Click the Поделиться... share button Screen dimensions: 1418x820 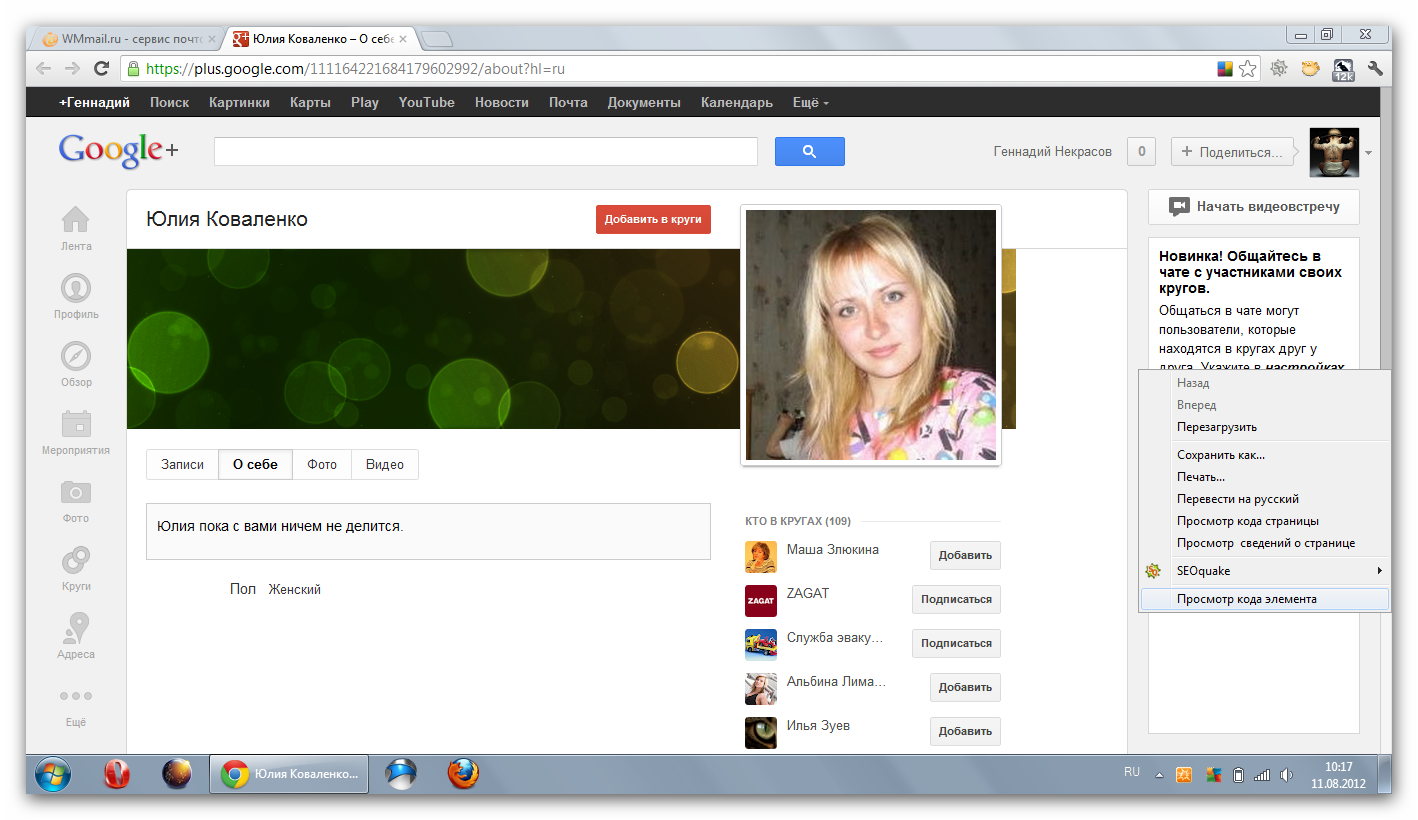[x=1233, y=152]
